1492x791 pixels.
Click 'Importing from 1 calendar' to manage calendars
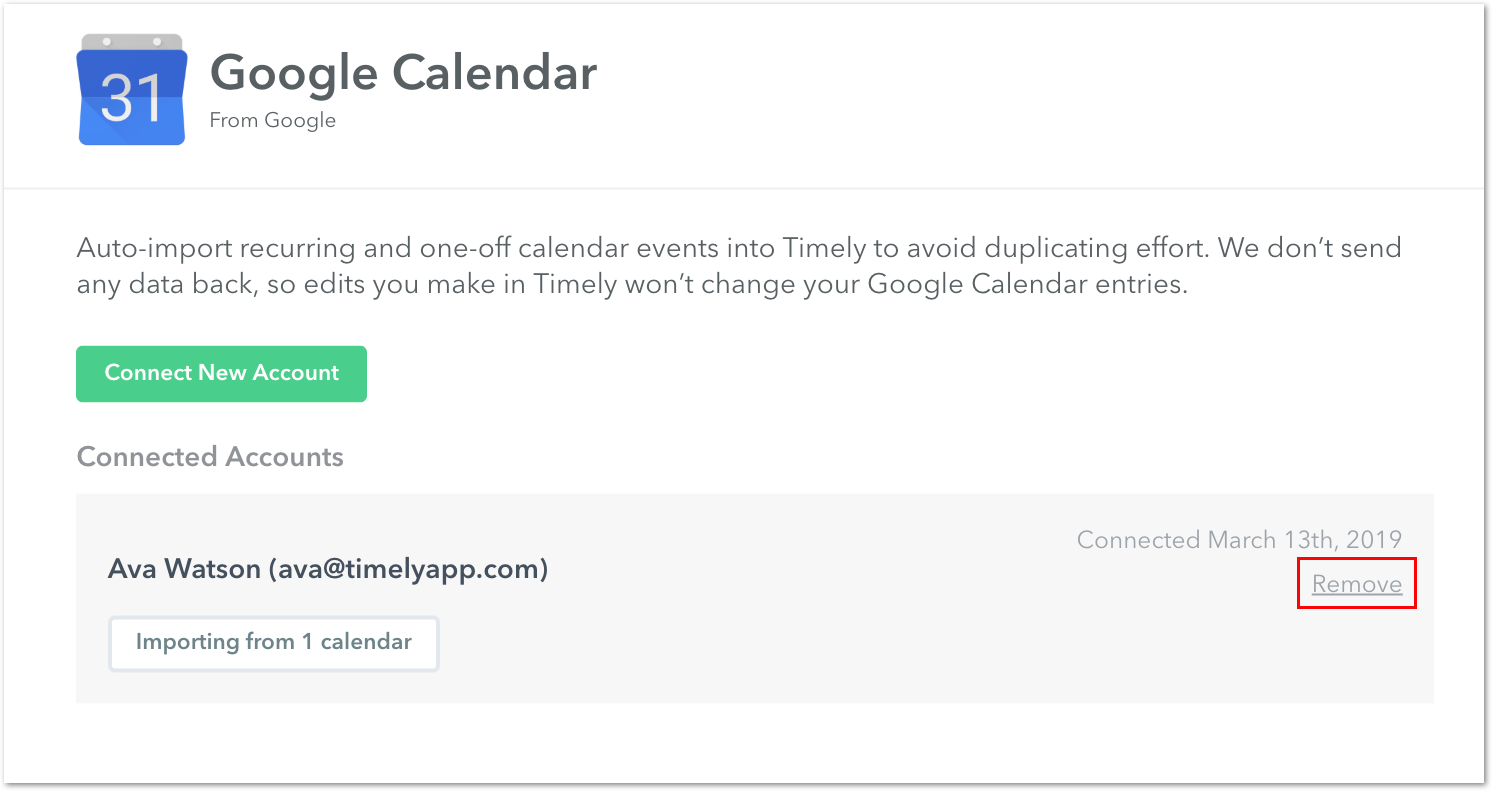click(x=273, y=643)
